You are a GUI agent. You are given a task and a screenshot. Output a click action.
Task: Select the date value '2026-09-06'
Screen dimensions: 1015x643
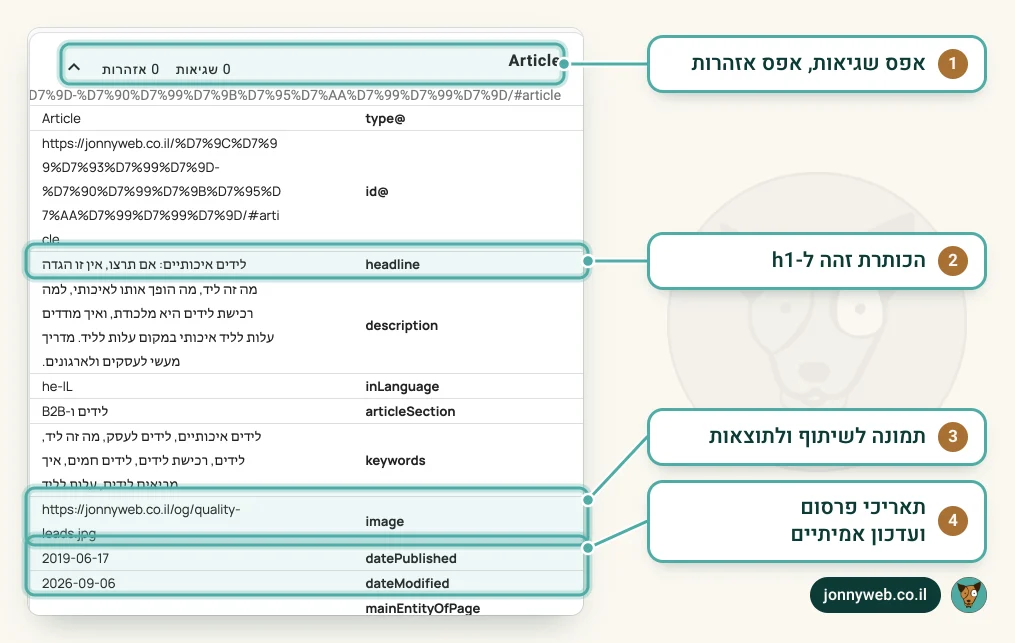pos(78,583)
